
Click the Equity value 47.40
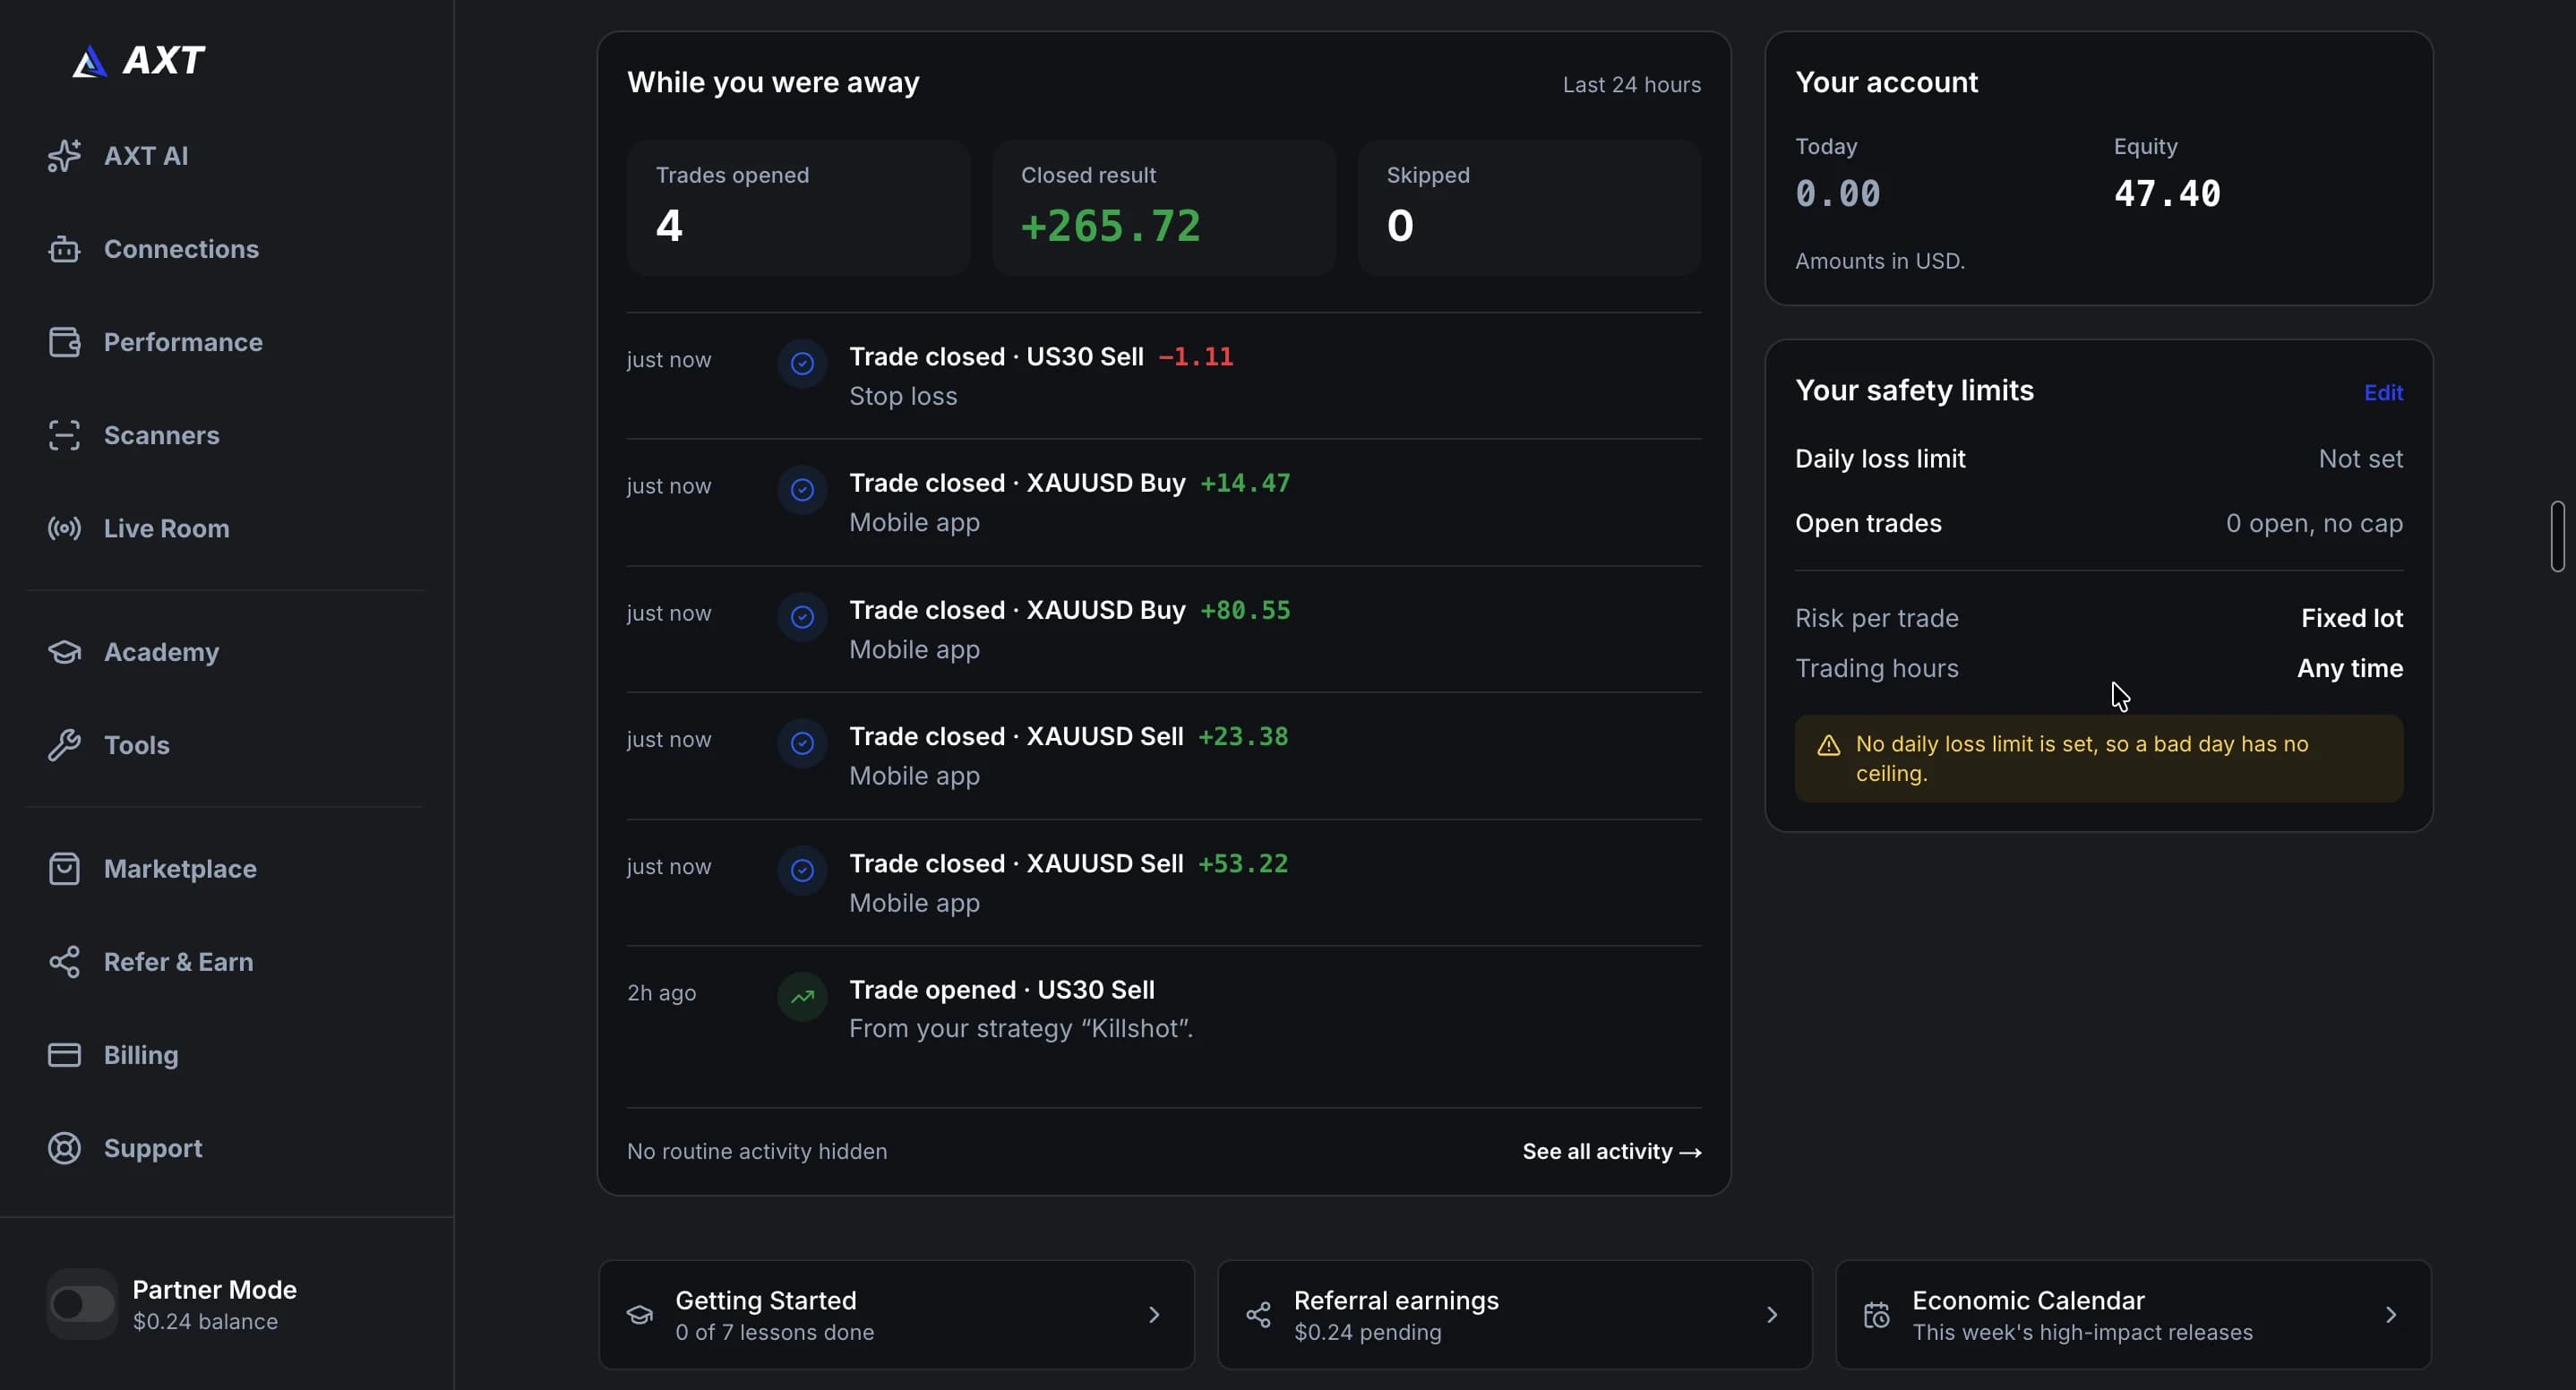[x=2167, y=194]
